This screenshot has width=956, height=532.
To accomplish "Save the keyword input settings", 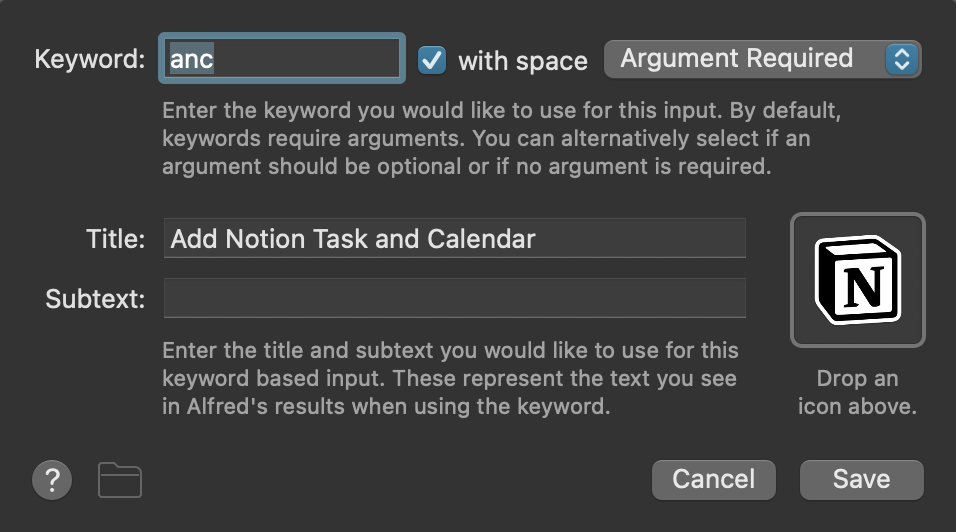I will tap(860, 479).
